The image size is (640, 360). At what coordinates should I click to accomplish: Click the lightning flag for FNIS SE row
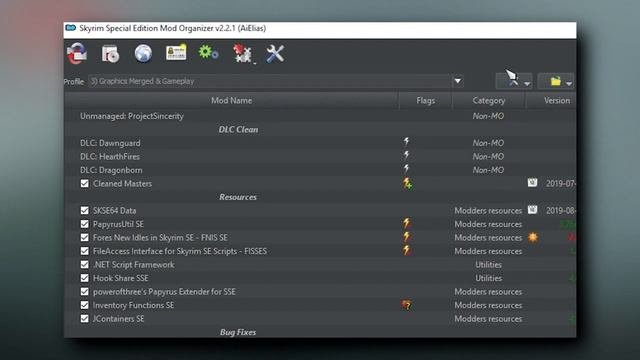pyautogui.click(x=407, y=237)
